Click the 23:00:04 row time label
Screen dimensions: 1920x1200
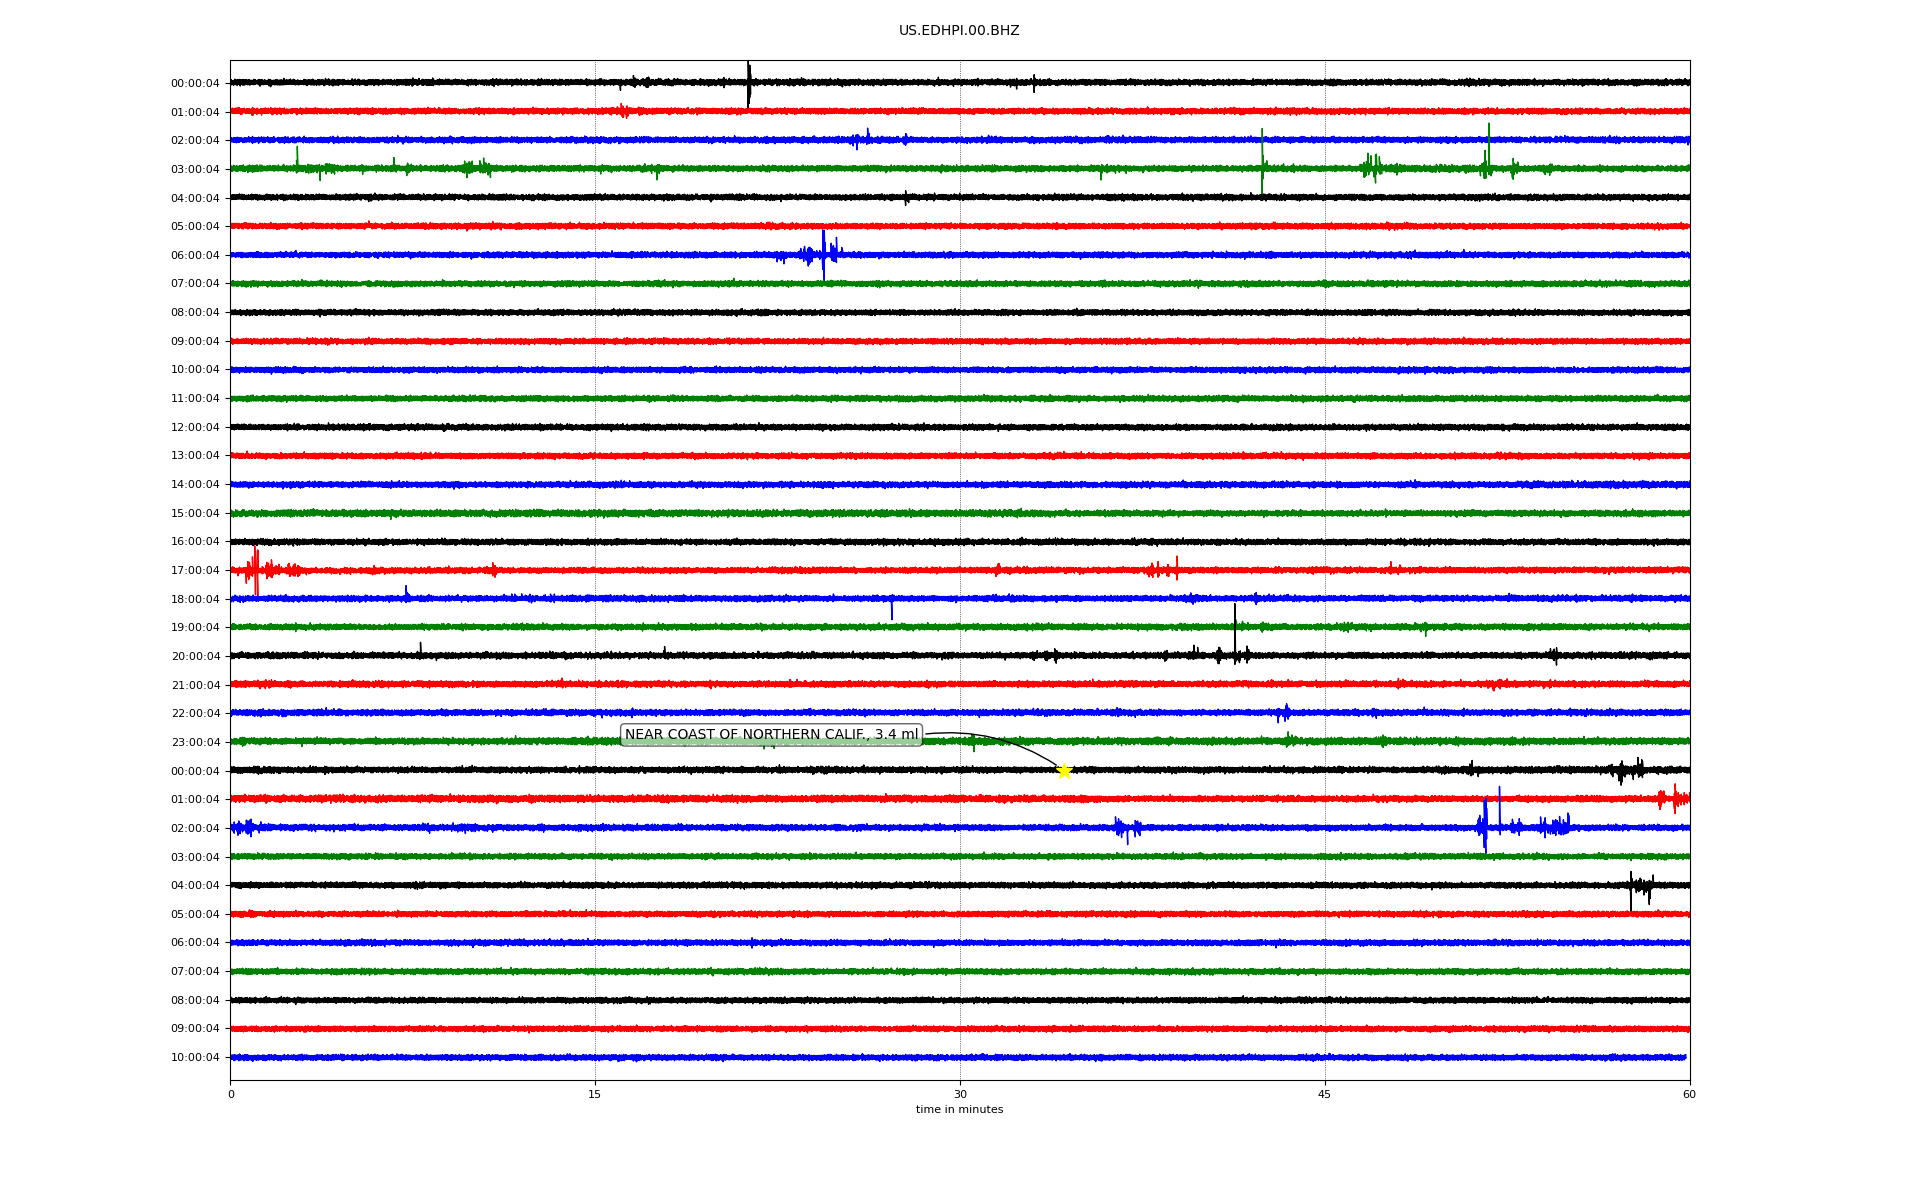(x=195, y=743)
